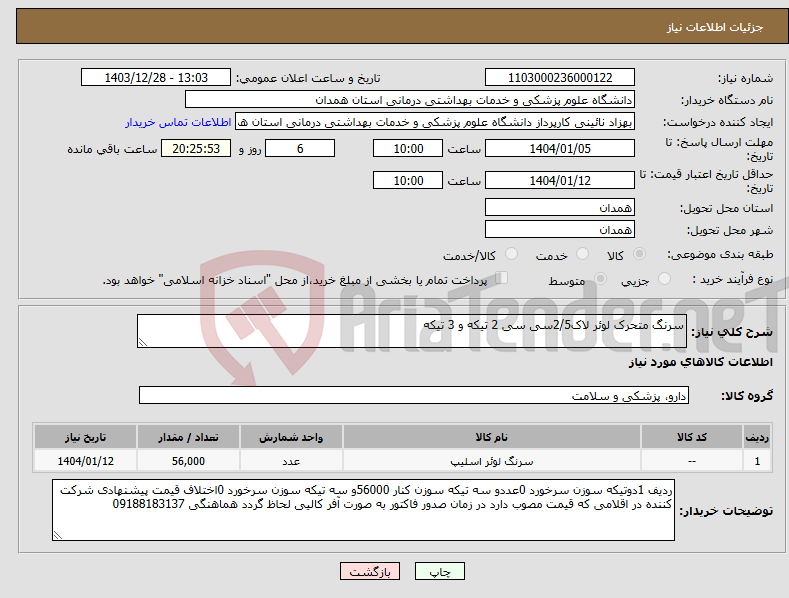
Task: Click the item name cell سرنگ لوئر اسلیپ
Action: tap(492, 461)
